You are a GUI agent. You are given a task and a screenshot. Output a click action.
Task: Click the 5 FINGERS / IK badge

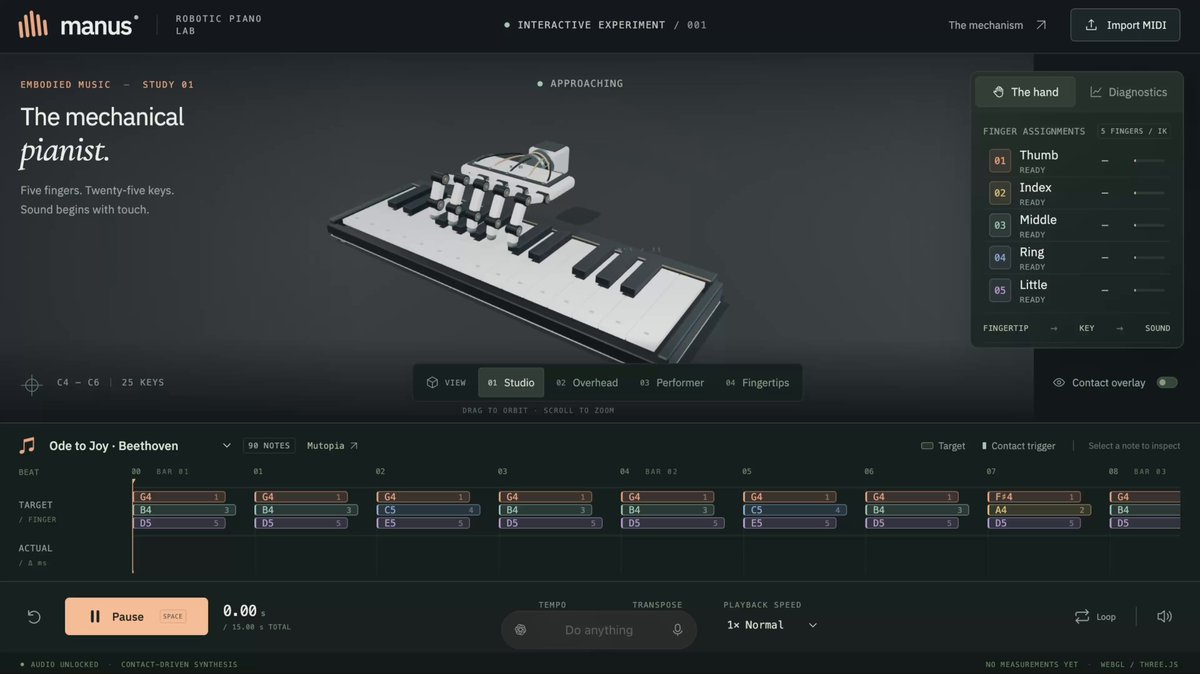tap(1133, 131)
